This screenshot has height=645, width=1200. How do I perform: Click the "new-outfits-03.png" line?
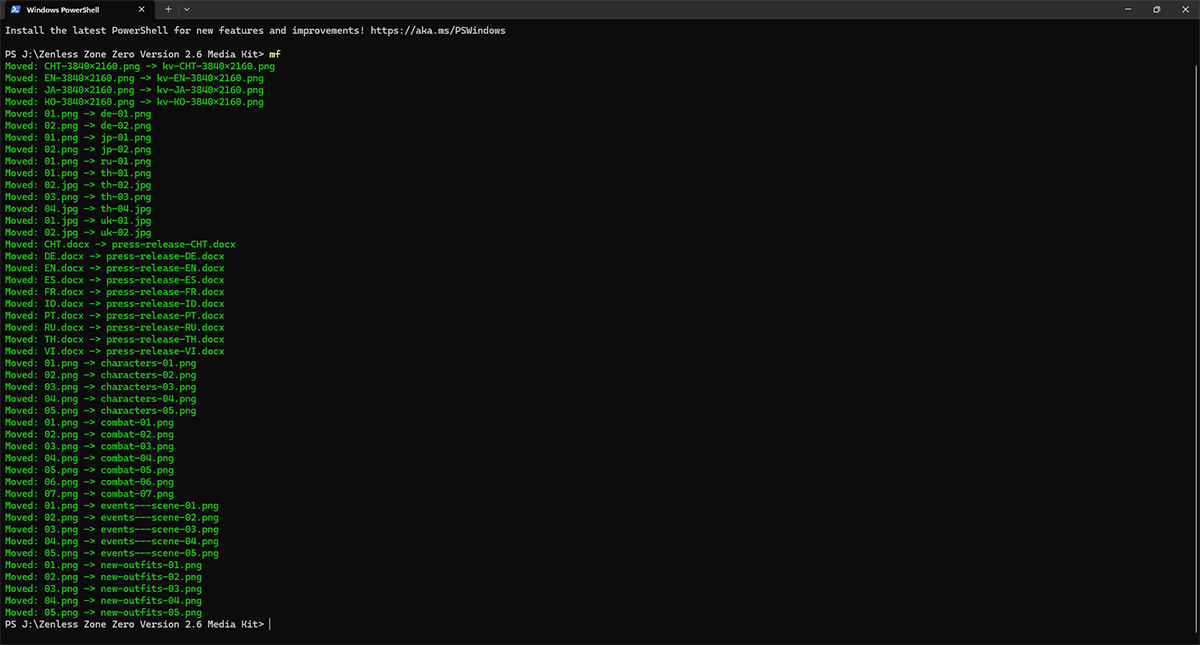click(x=103, y=589)
